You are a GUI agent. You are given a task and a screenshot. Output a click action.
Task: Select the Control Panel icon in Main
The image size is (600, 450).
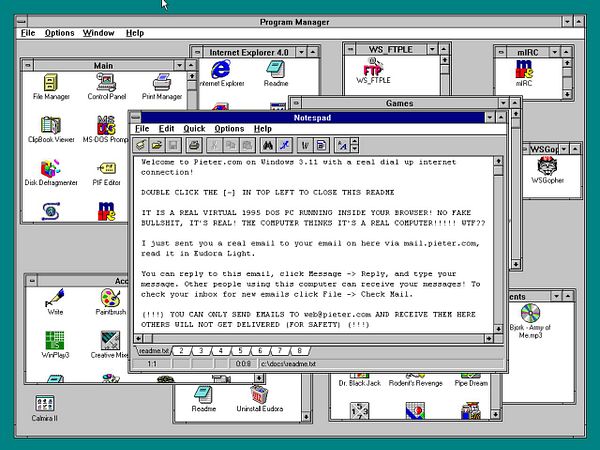coord(106,87)
